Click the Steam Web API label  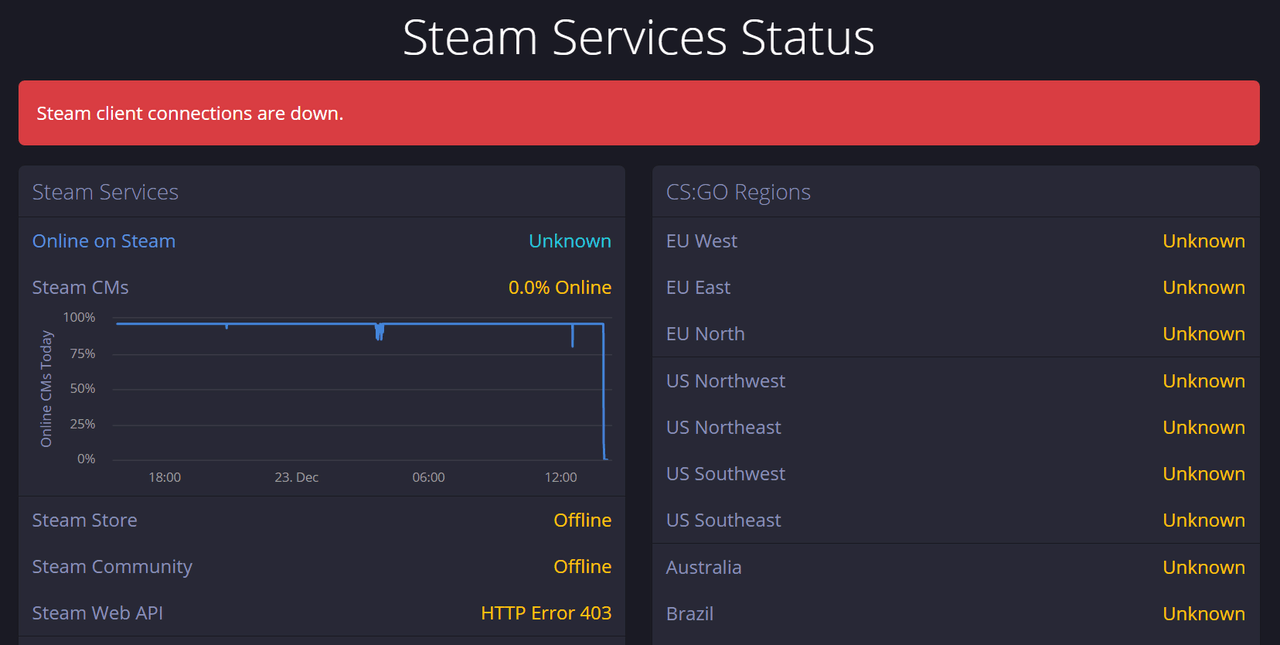(x=97, y=613)
